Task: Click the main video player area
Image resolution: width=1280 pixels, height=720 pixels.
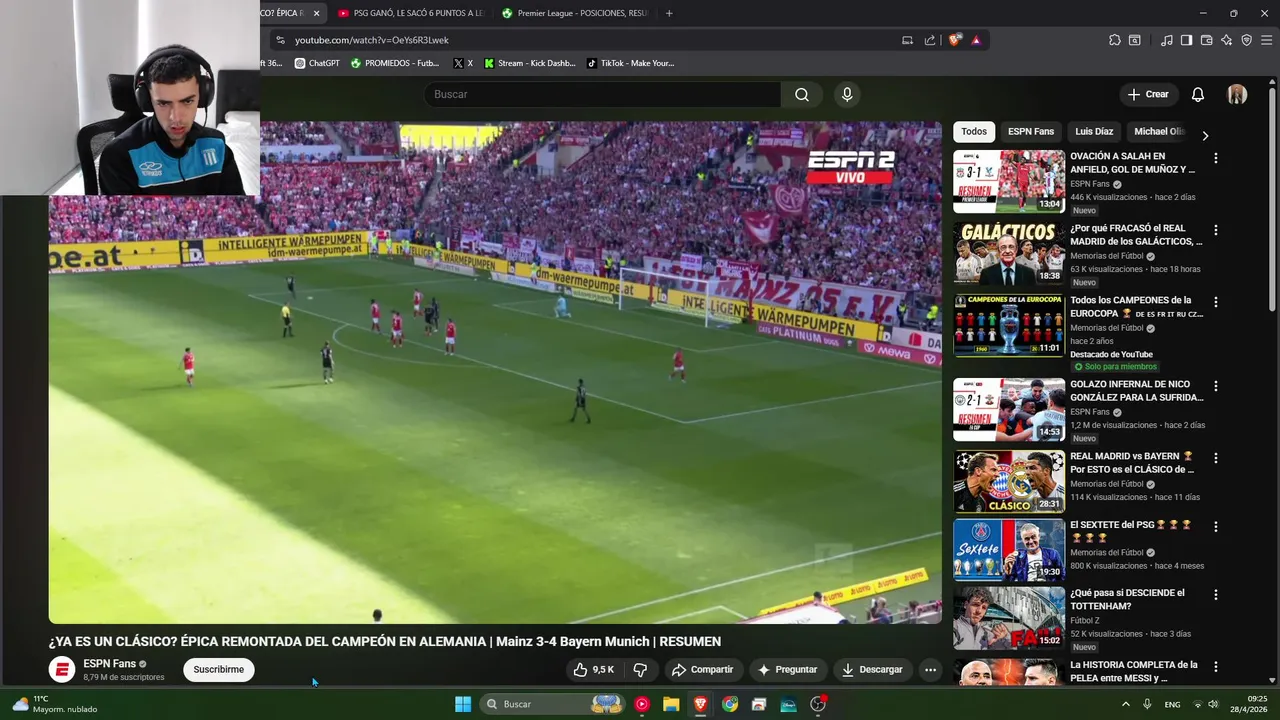Action: click(495, 373)
